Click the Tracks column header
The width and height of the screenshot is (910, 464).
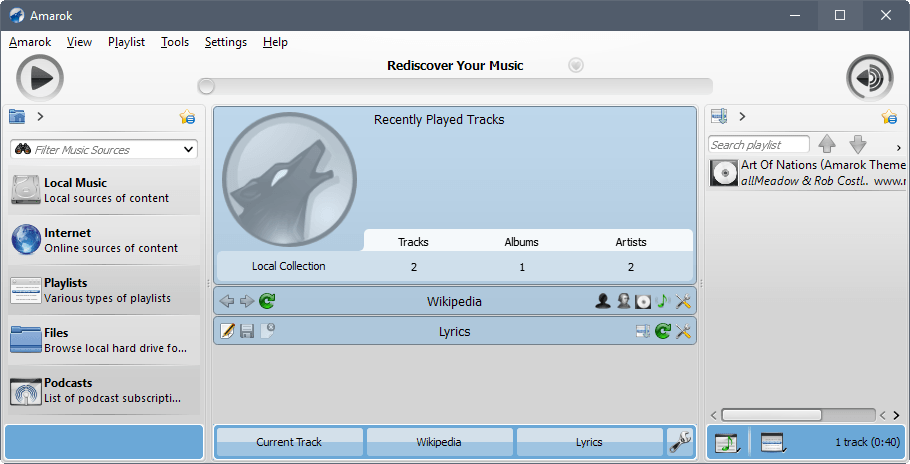click(x=413, y=242)
